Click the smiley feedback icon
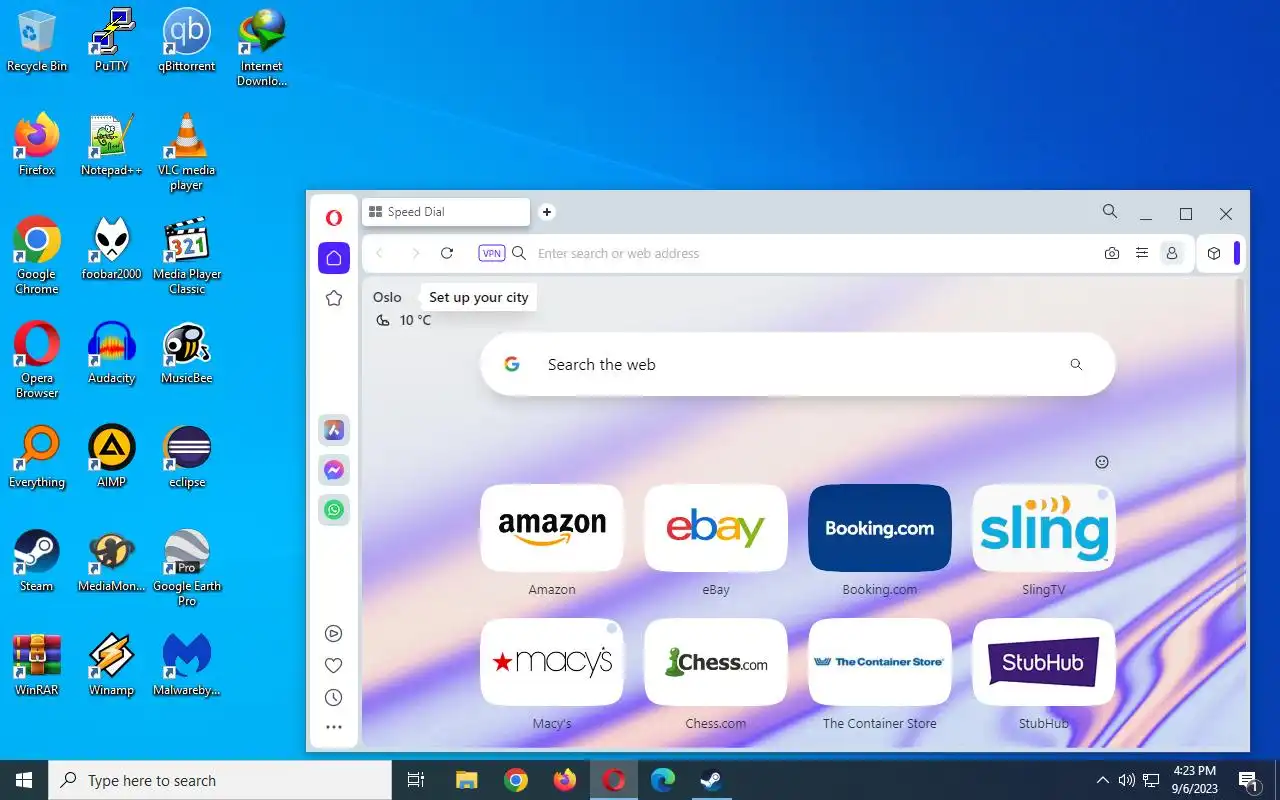1280x800 pixels. 1102,462
